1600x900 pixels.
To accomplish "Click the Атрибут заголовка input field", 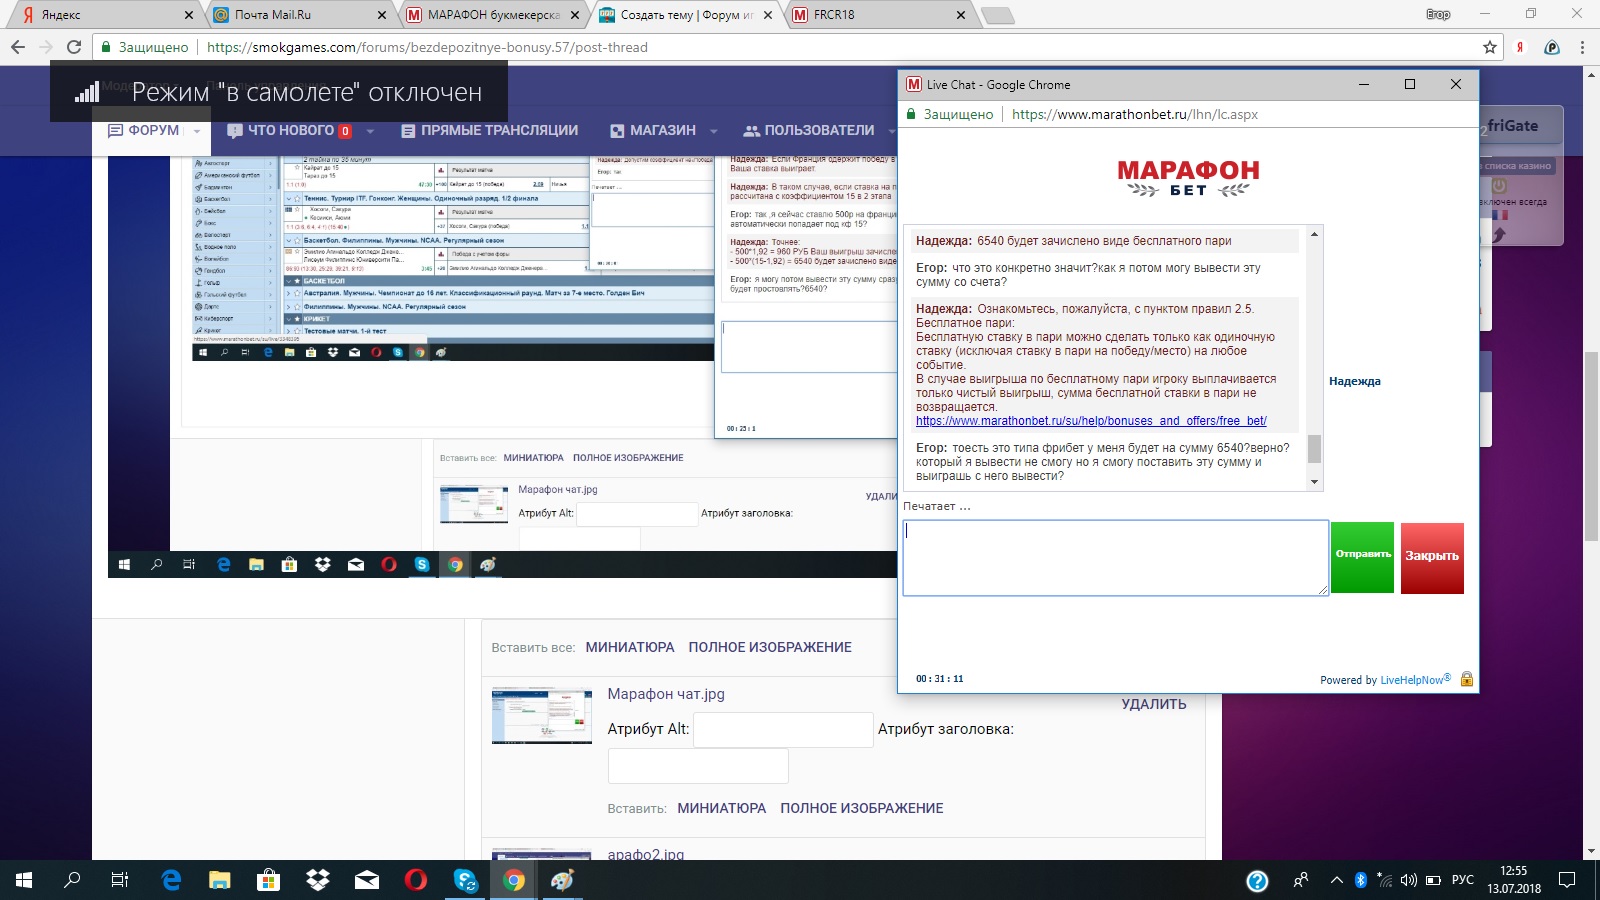I will 698,767.
